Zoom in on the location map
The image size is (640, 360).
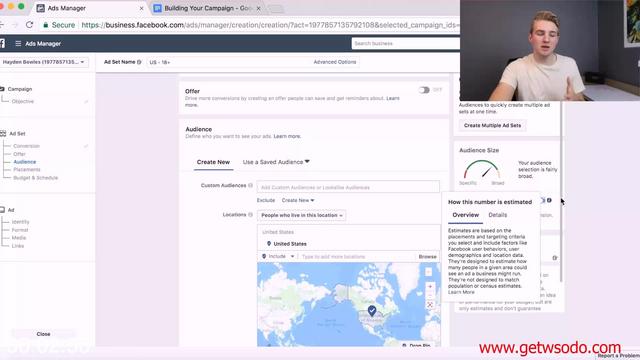click(x=430, y=287)
